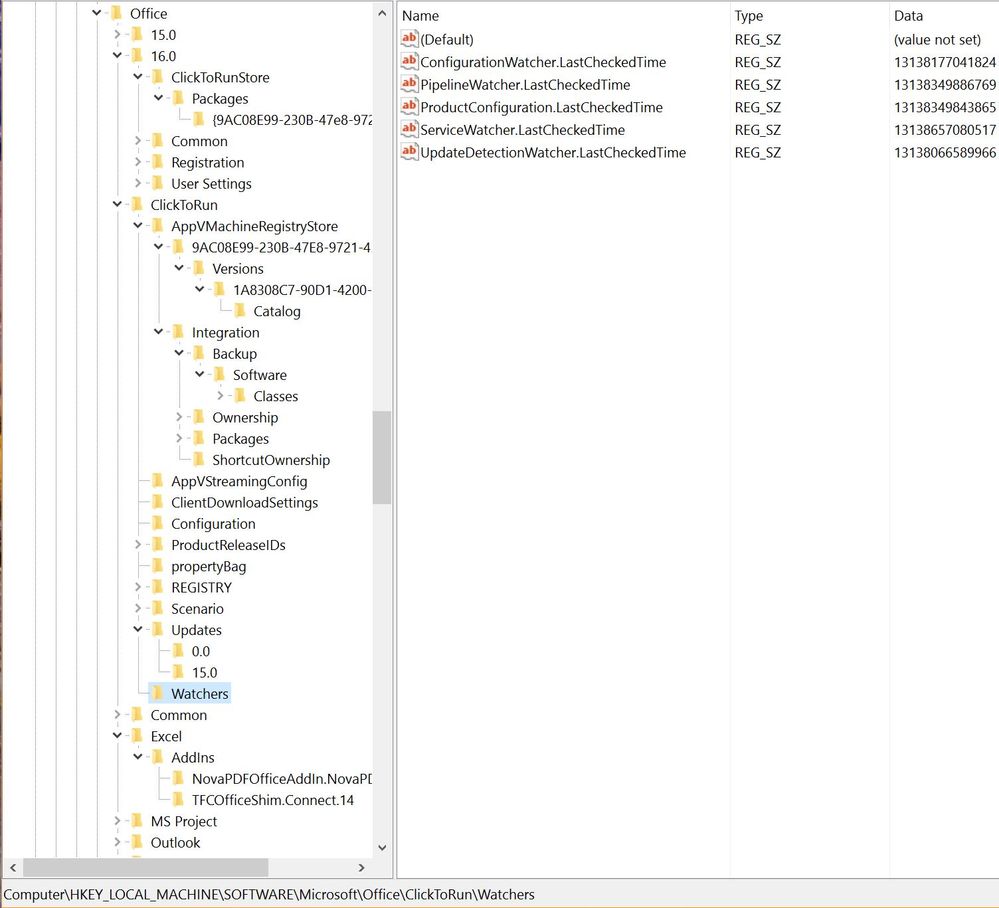Click the ab icon of ServiceWatcher.LastCheckedTime

tap(409, 129)
